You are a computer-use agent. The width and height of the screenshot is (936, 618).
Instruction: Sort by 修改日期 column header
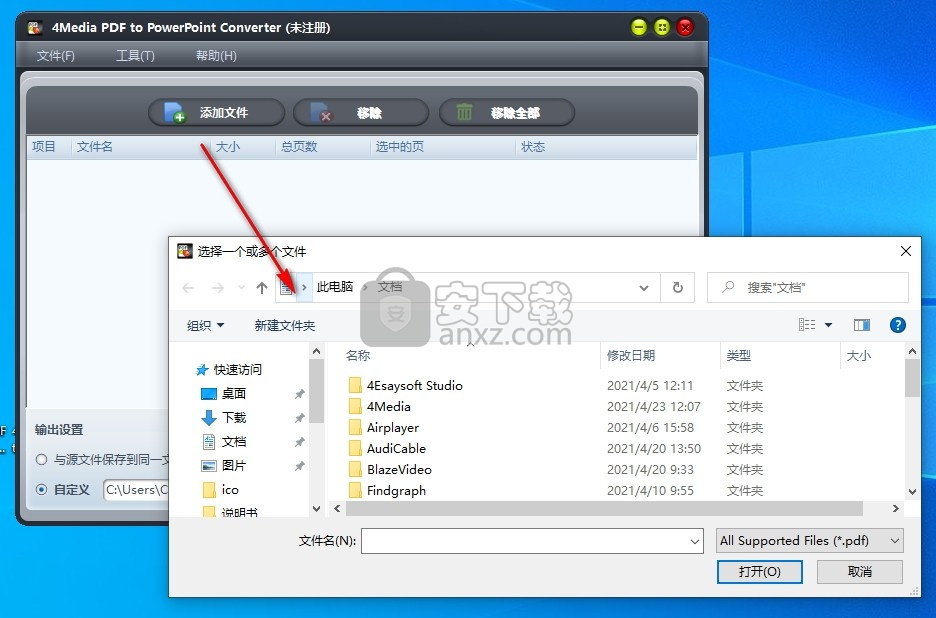pyautogui.click(x=631, y=356)
